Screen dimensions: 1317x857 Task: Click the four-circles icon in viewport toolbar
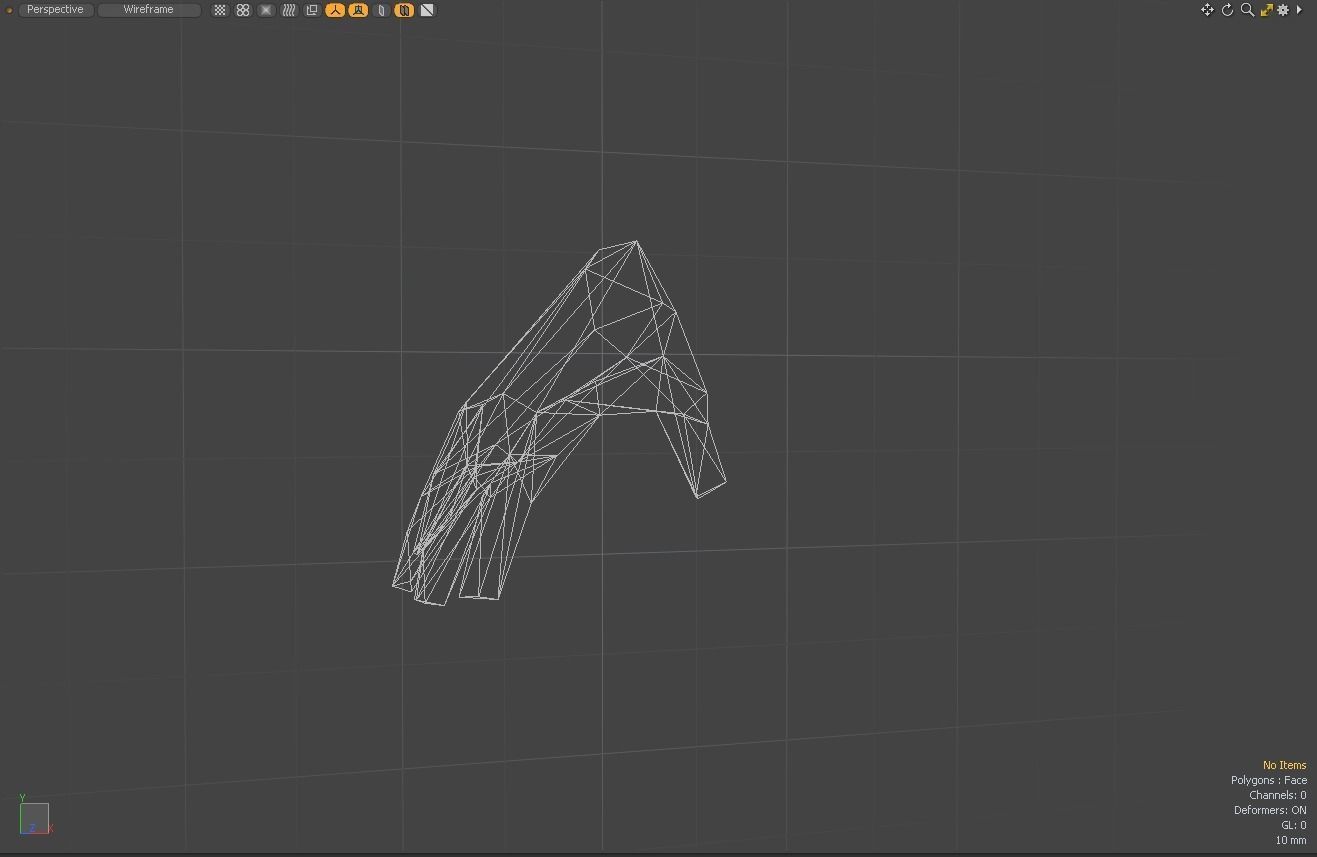(243, 10)
